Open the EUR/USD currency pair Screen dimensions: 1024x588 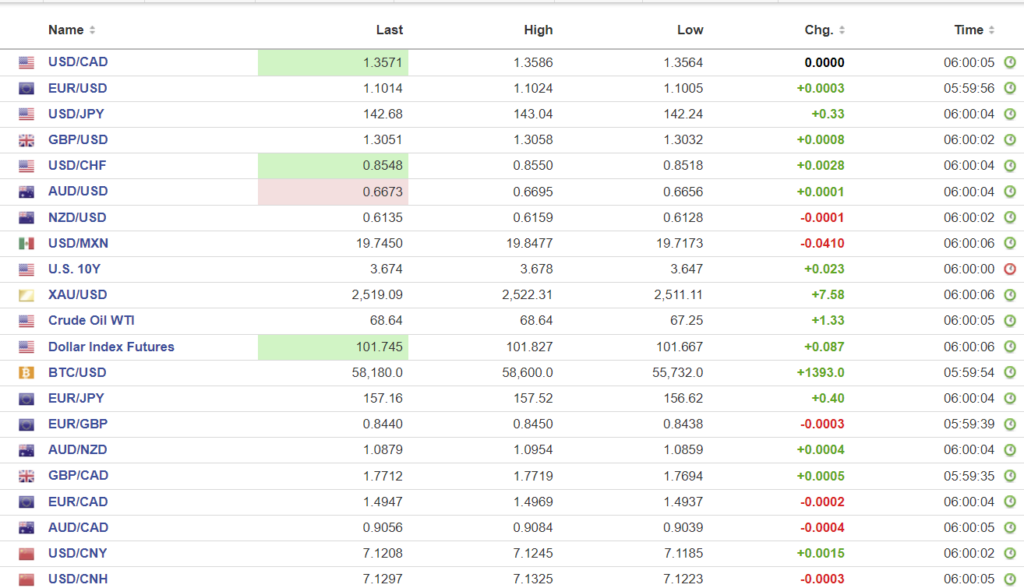[77, 88]
